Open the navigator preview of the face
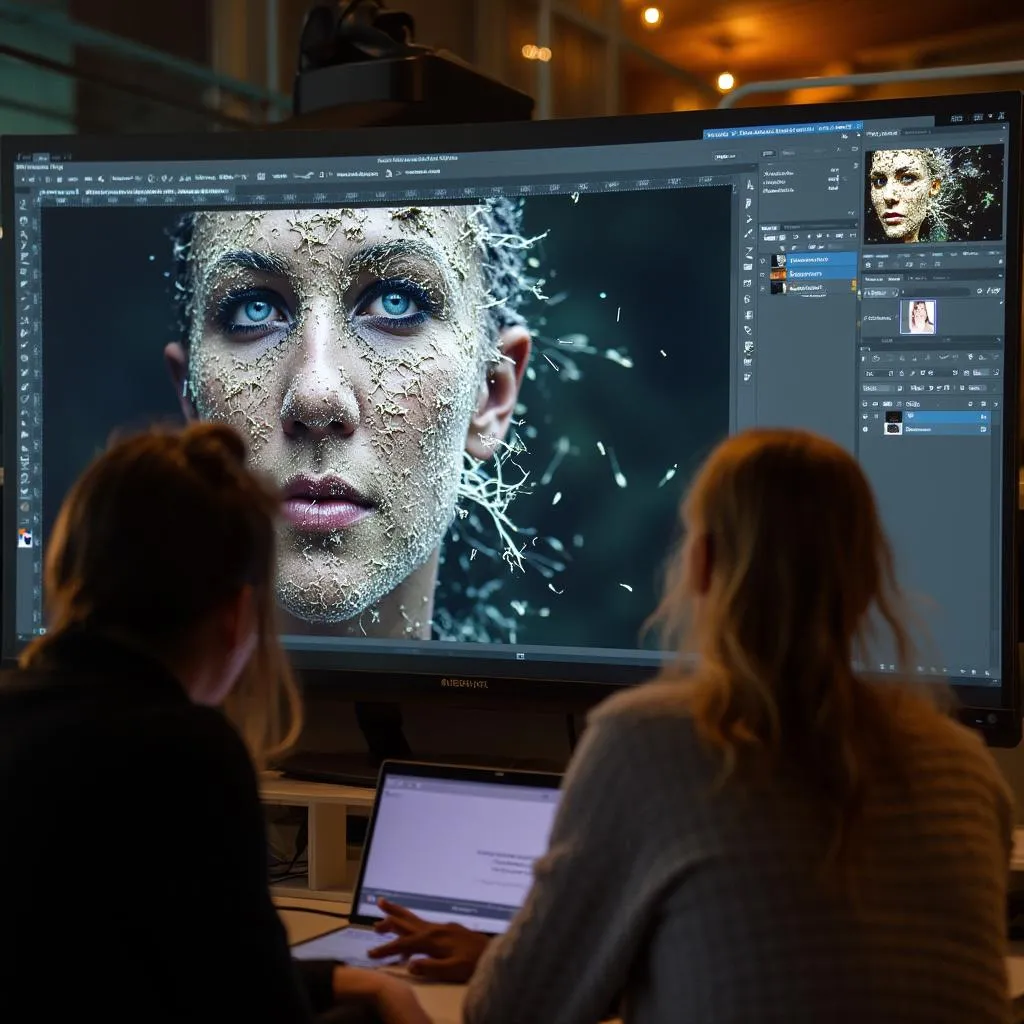This screenshot has height=1024, width=1024. (x=933, y=194)
